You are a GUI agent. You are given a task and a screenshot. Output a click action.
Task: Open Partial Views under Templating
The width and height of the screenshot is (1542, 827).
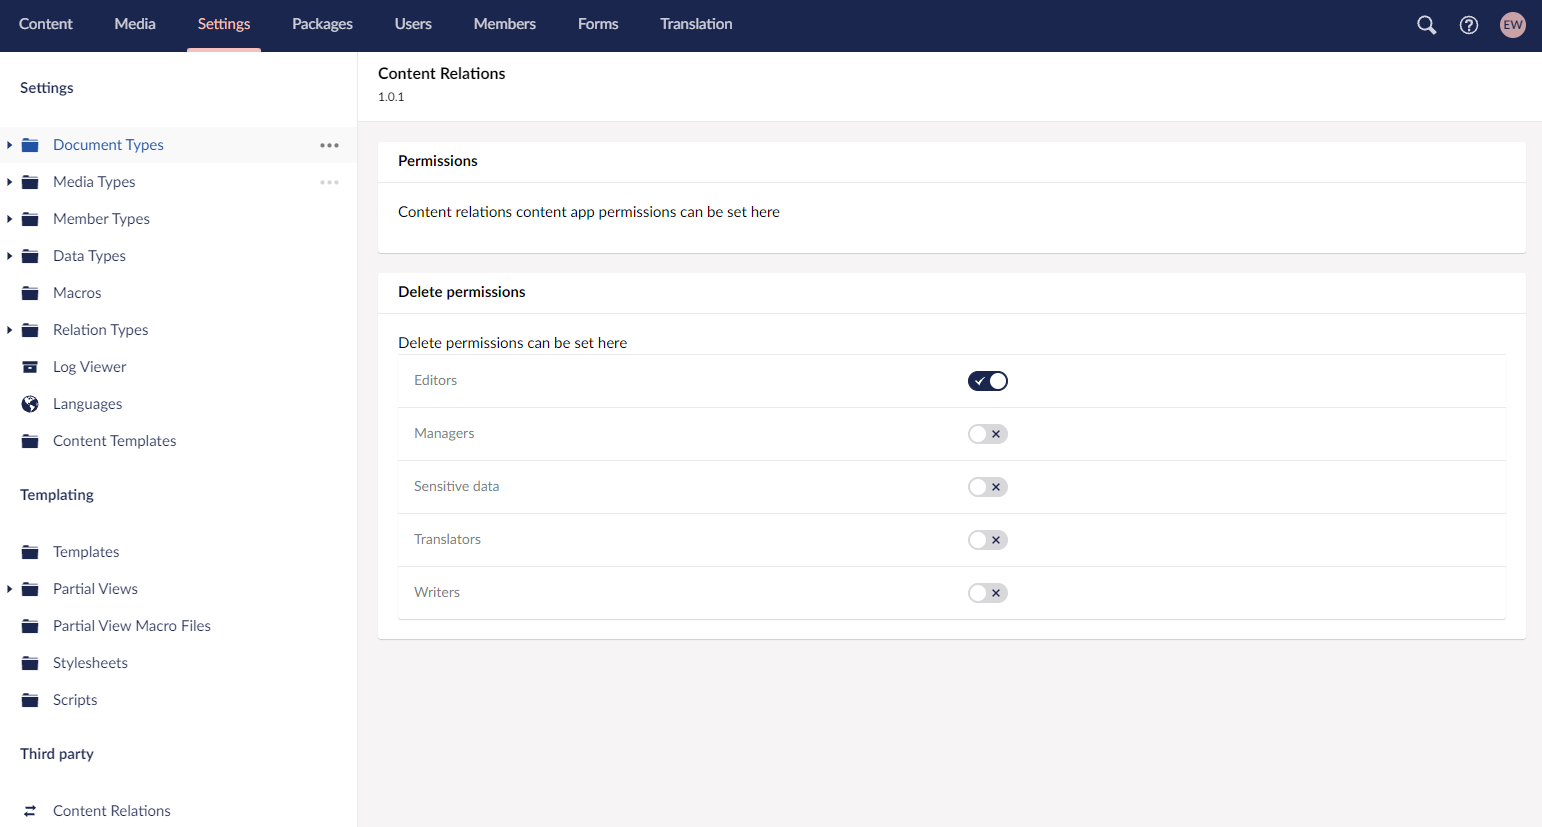click(95, 589)
